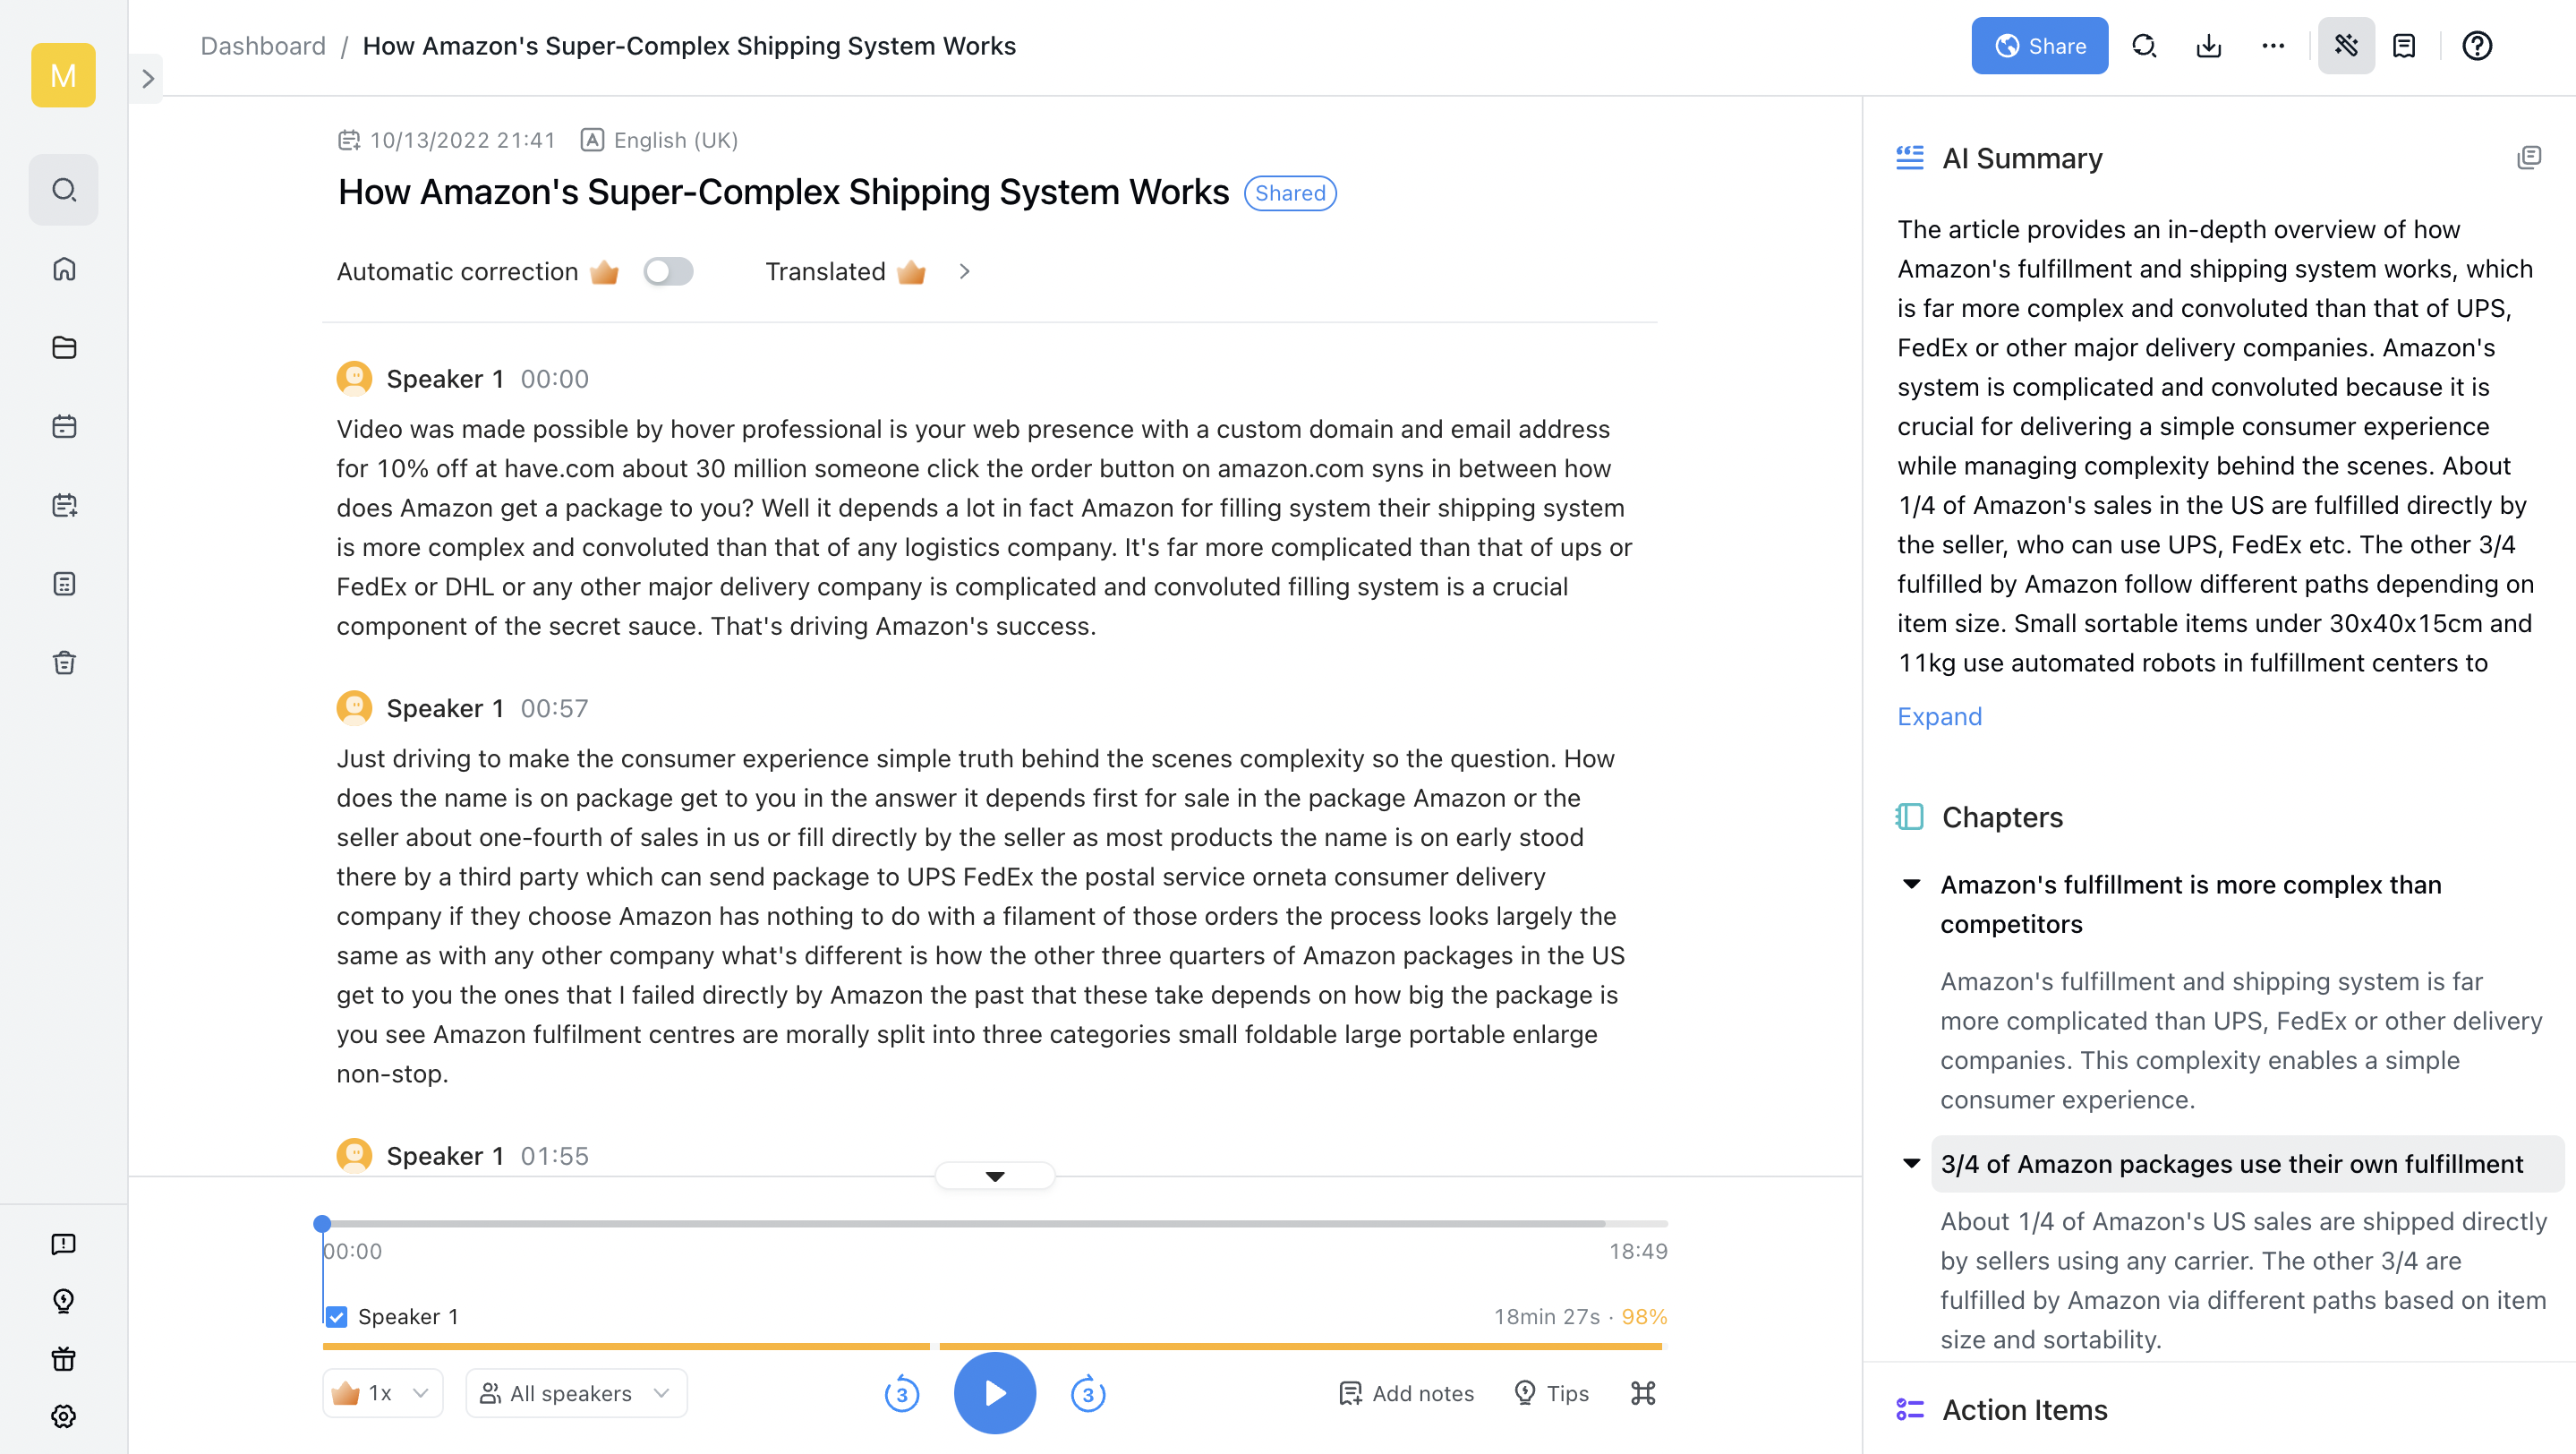
Task: Click the calendar-plus schedule icon in sidebar
Action: coord(64,505)
